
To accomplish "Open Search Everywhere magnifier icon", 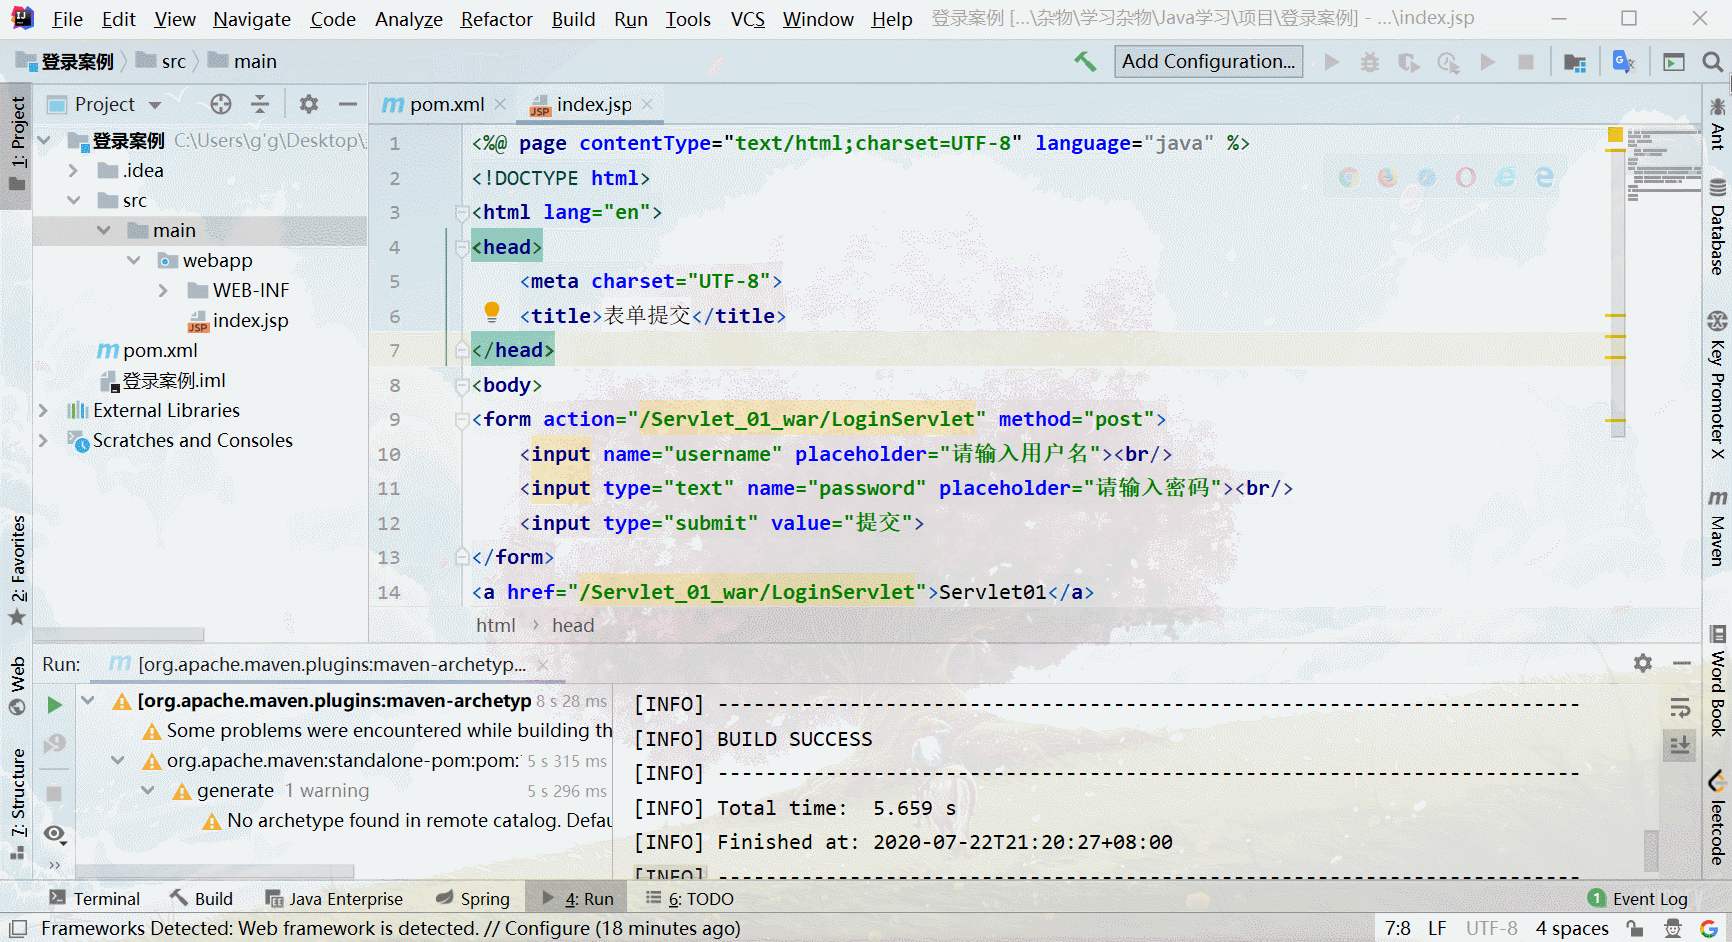I will click(1712, 62).
